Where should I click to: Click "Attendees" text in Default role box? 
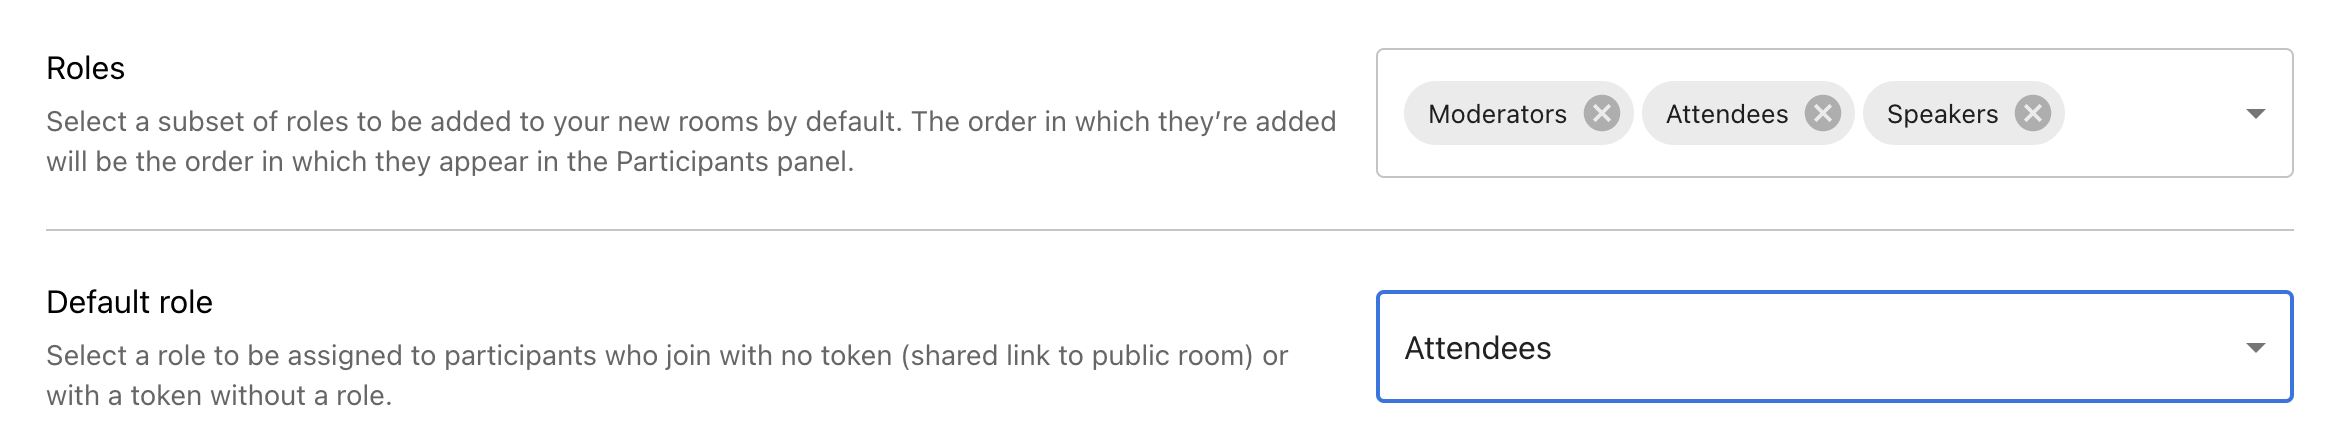[1477, 348]
